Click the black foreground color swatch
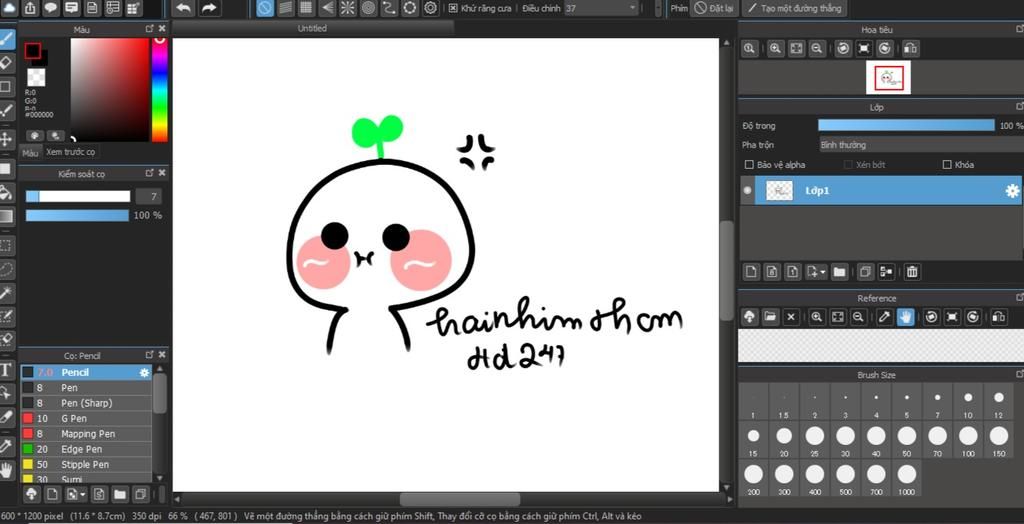 click(33, 51)
